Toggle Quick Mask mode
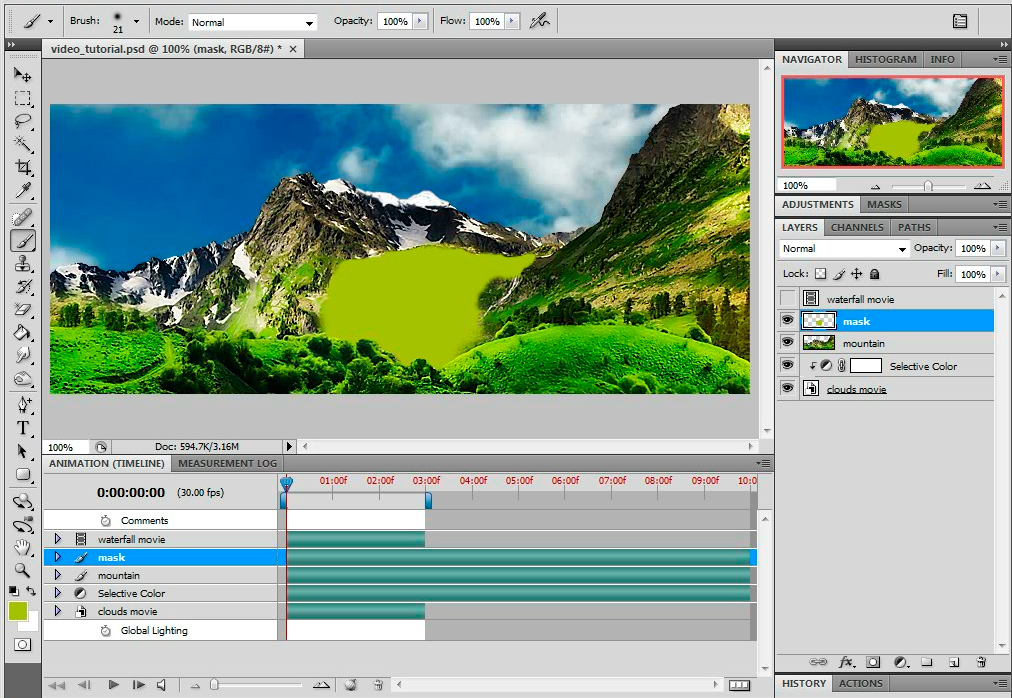Viewport: 1012px width, 698px height. click(23, 644)
